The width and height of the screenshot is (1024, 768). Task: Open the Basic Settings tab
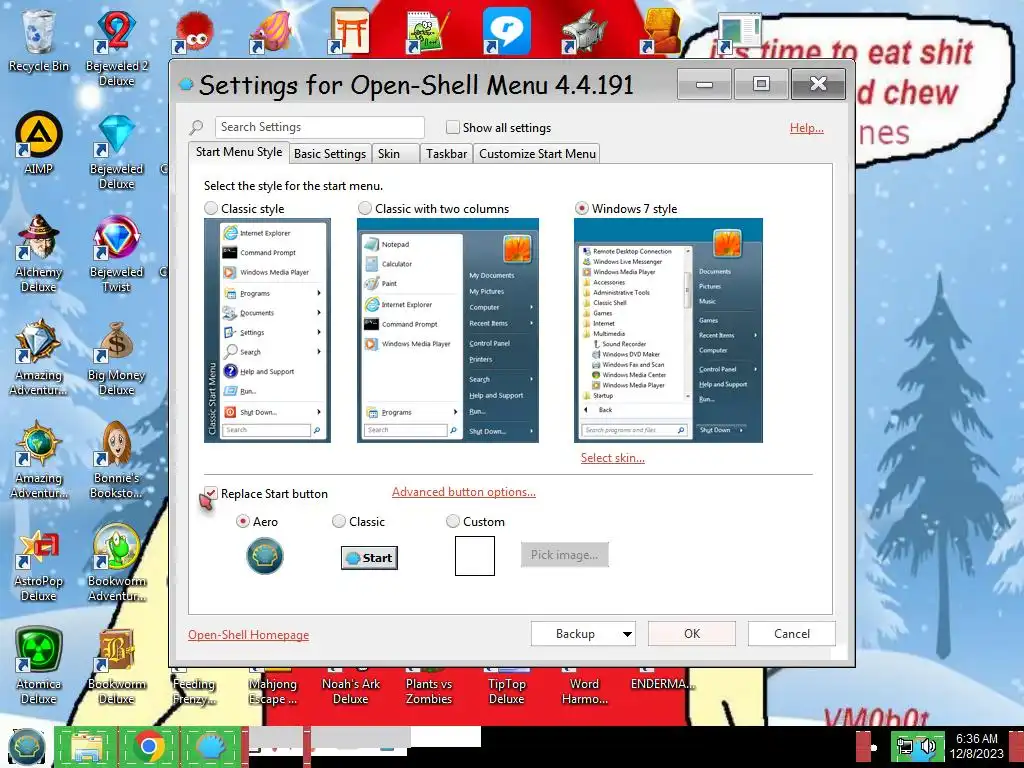tap(330, 153)
